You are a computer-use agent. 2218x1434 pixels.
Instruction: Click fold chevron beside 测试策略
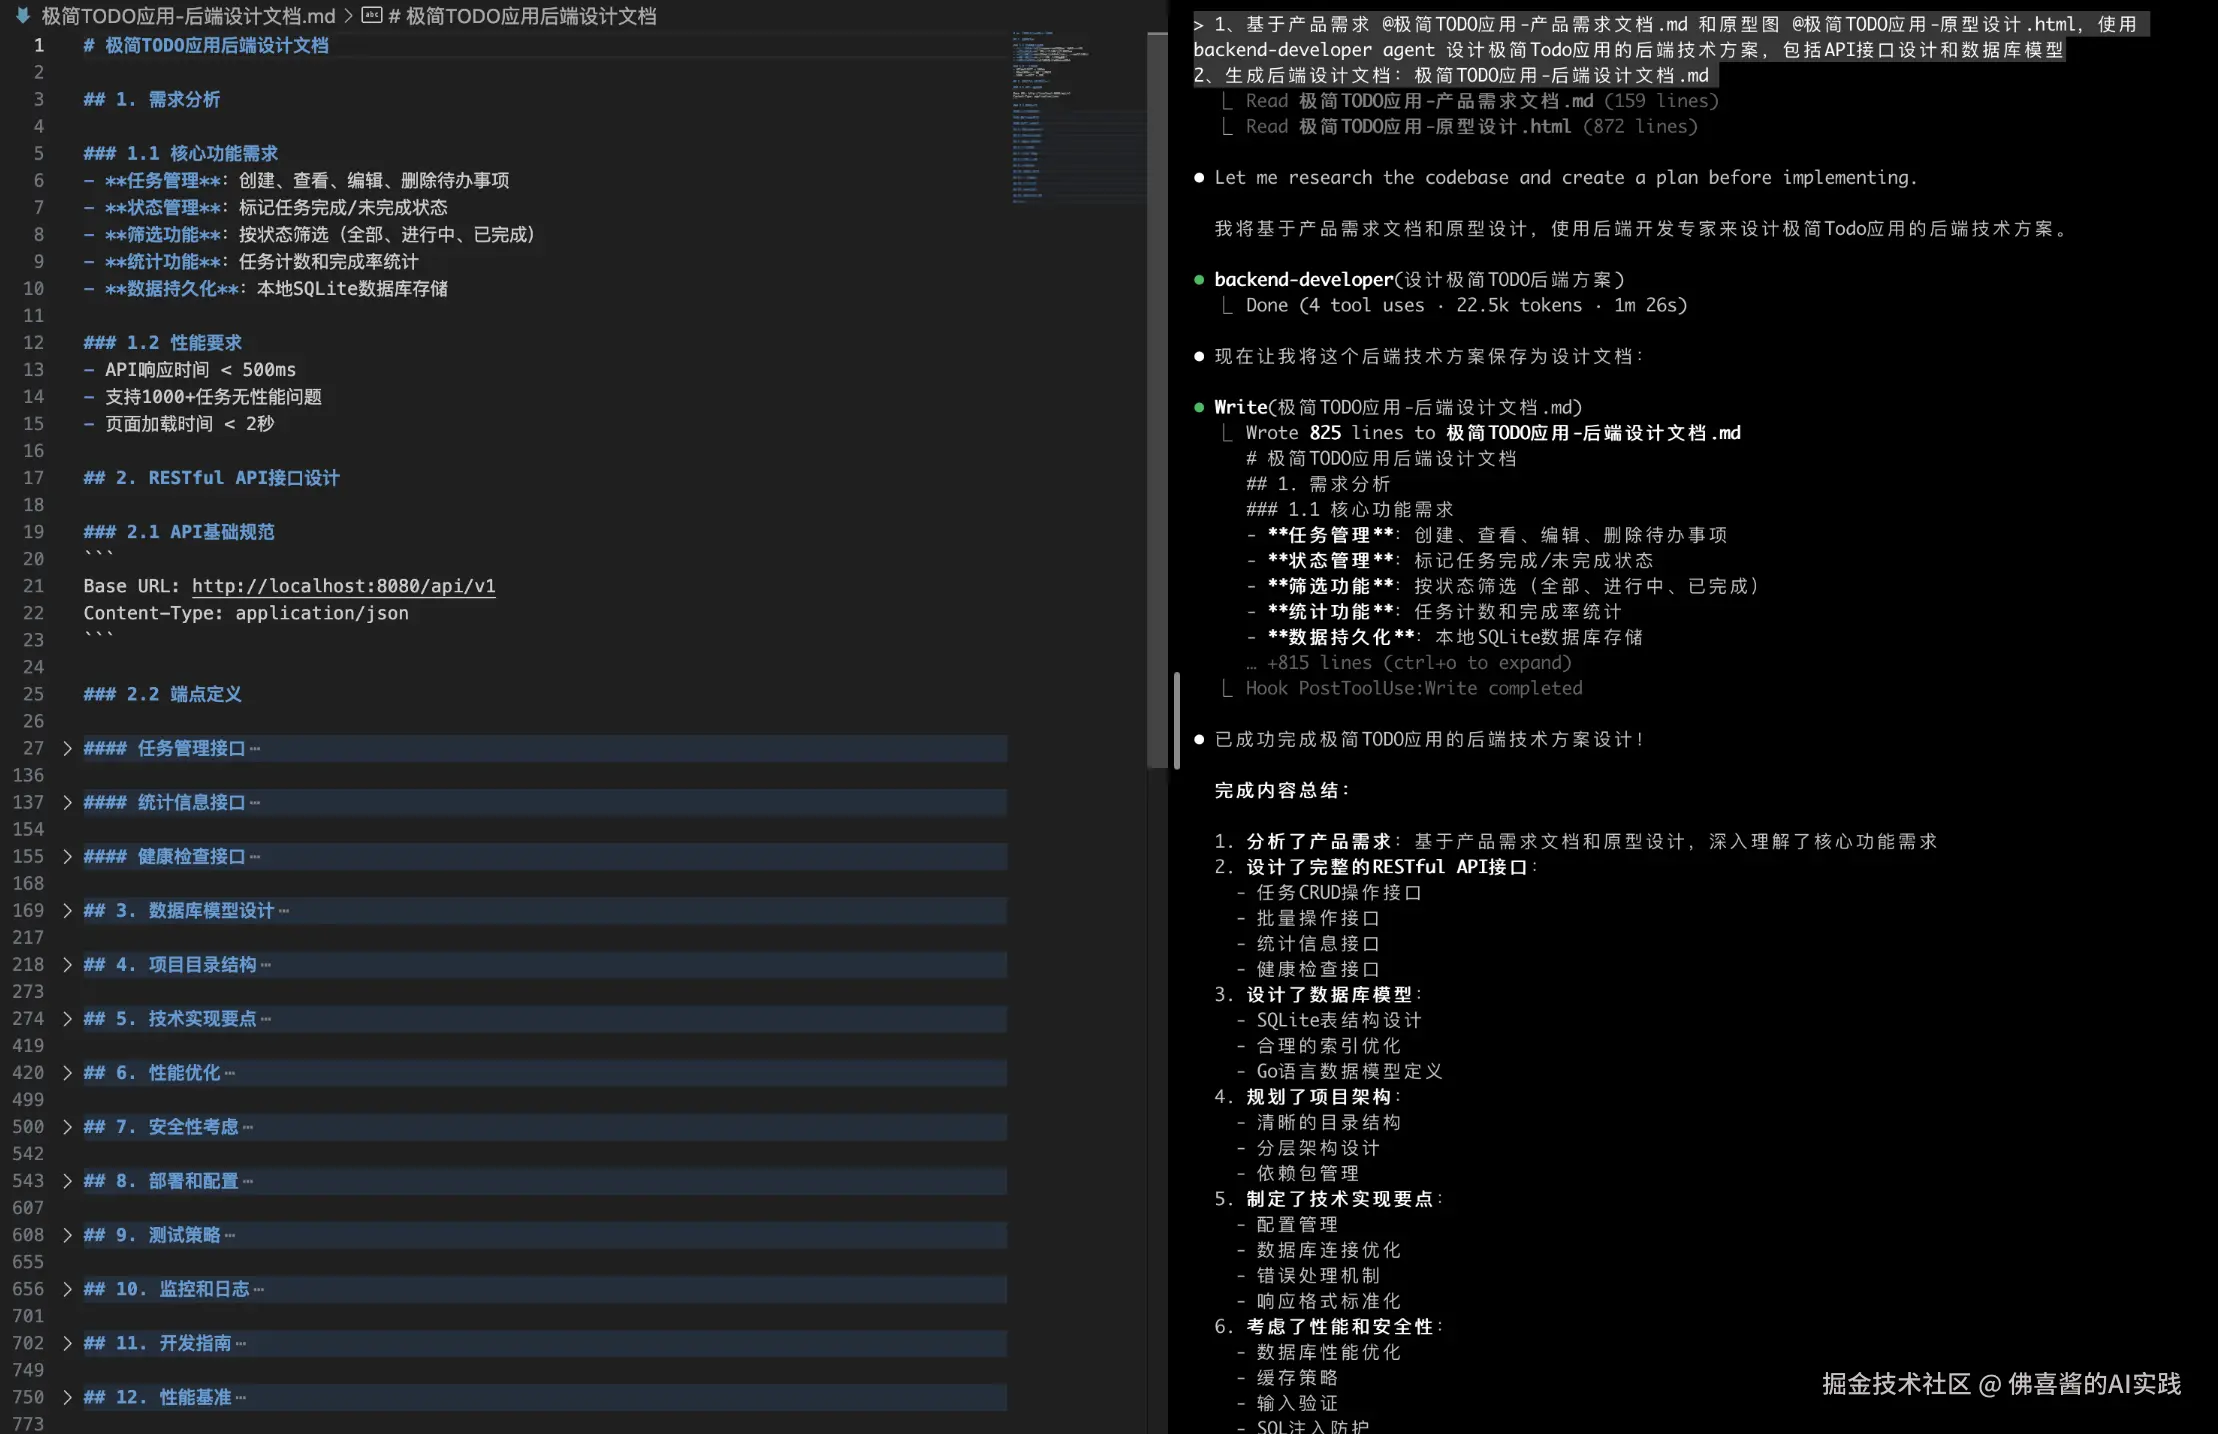click(67, 1235)
